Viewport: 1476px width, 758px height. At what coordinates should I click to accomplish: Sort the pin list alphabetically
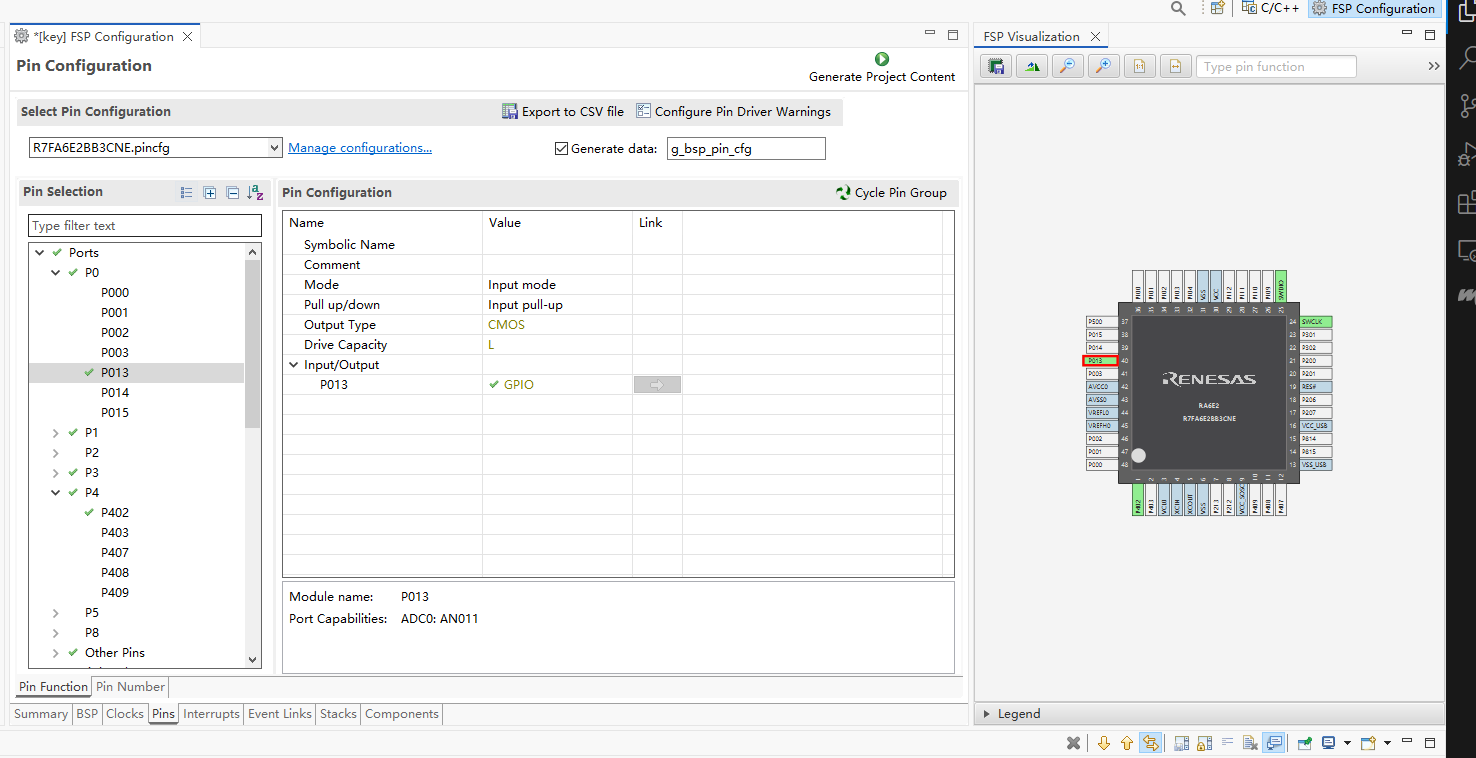tap(255, 193)
